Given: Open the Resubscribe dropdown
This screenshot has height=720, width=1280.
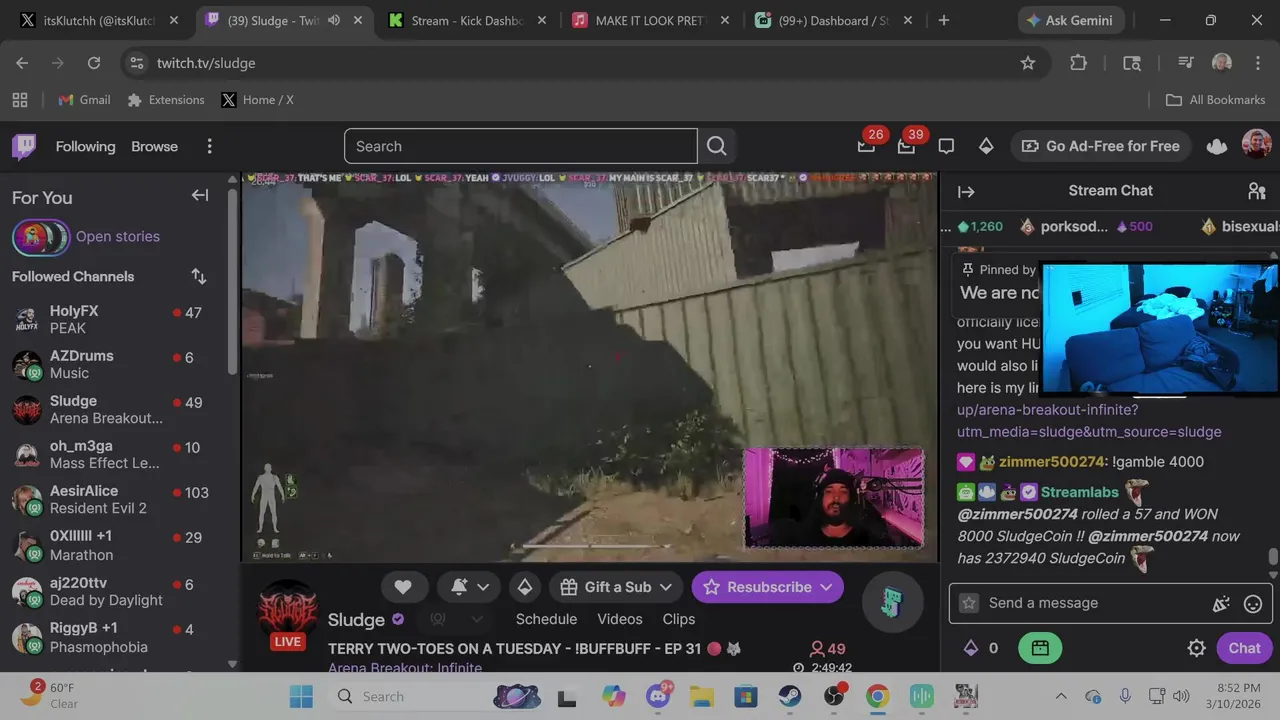Looking at the screenshot, I should point(768,587).
